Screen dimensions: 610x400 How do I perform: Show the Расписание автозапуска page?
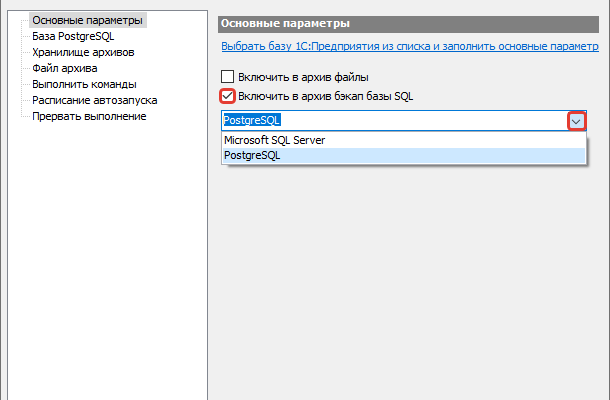(94, 100)
